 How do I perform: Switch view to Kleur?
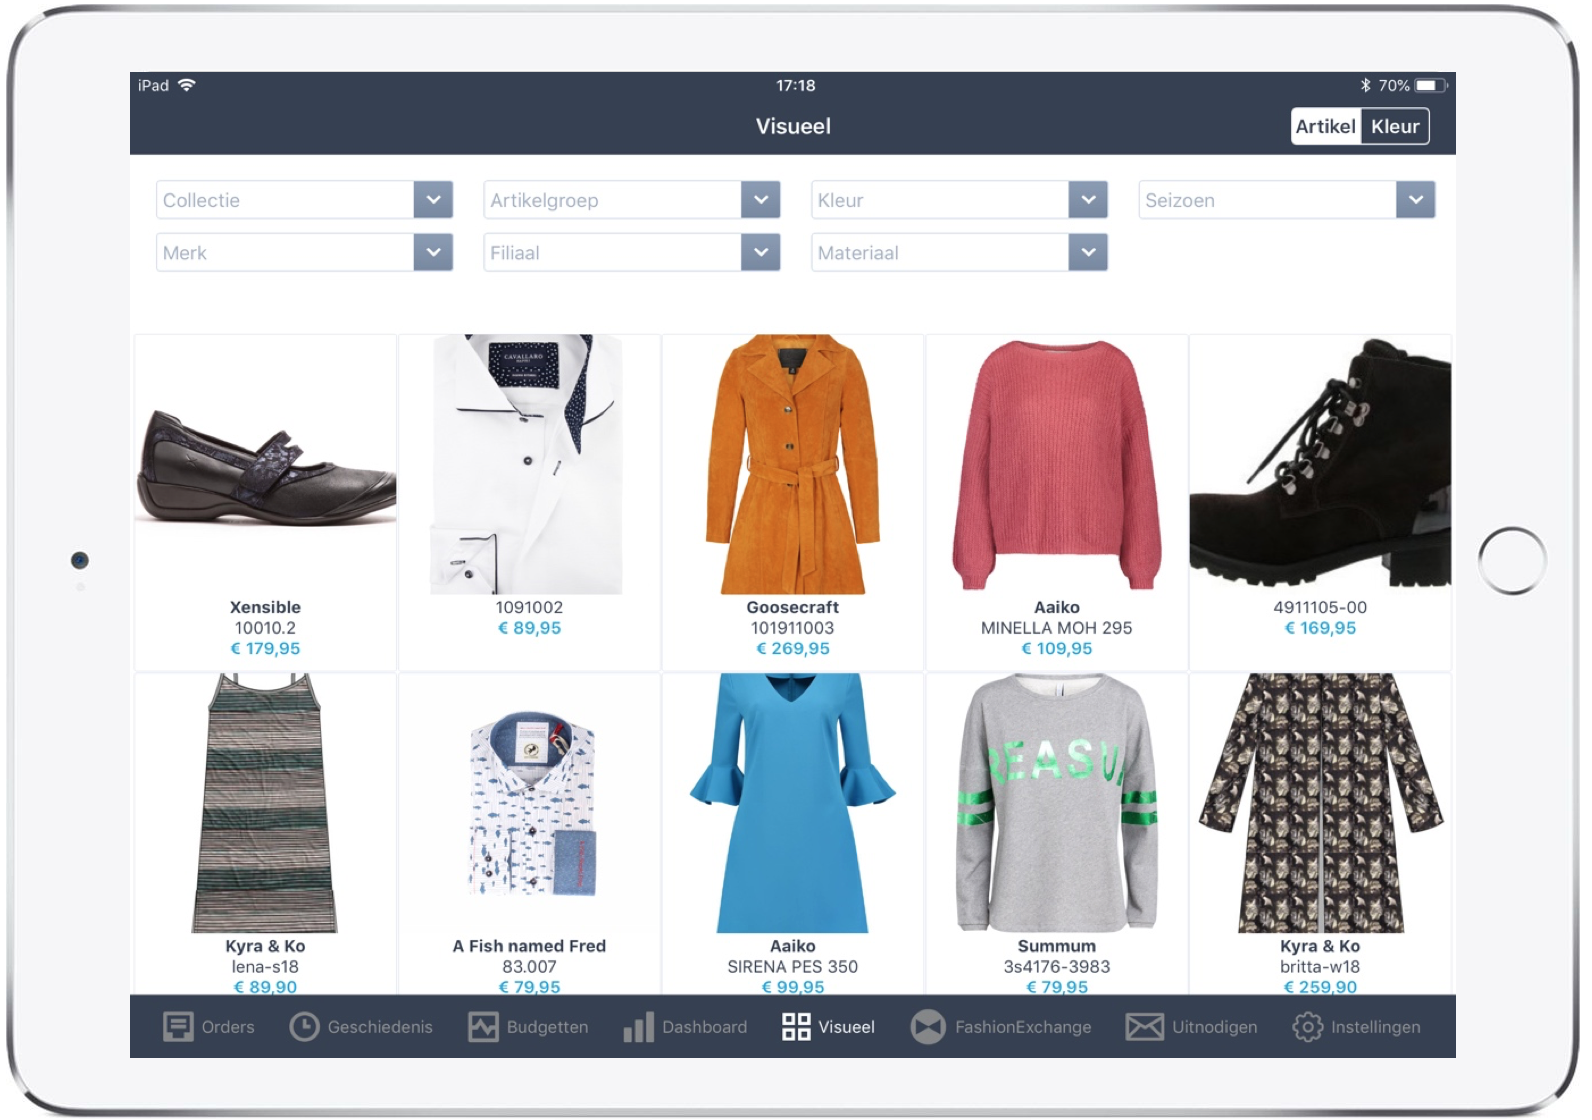pyautogui.click(x=1395, y=126)
